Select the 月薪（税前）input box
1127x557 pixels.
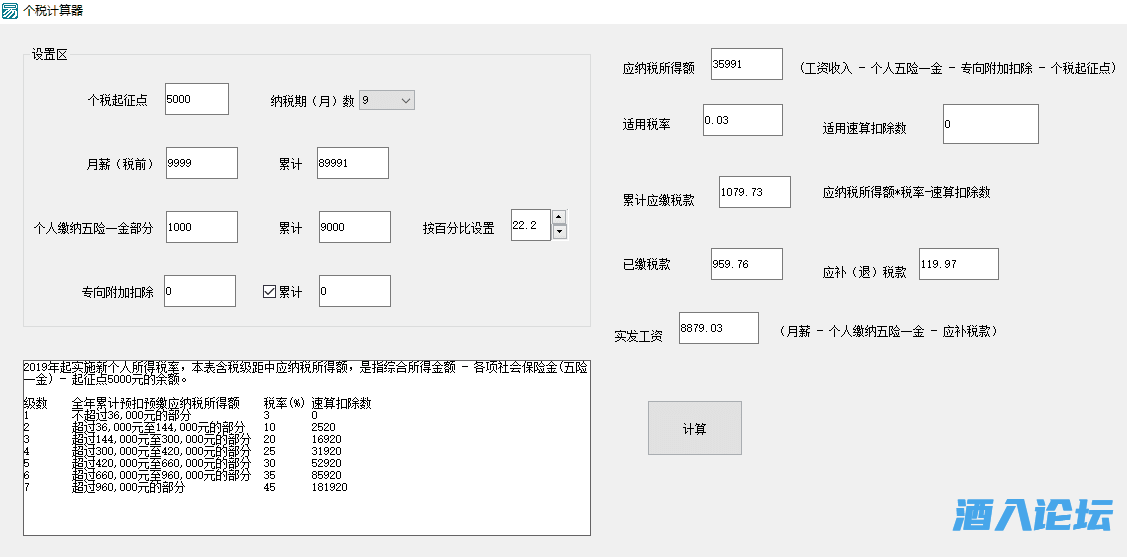[x=201, y=163]
